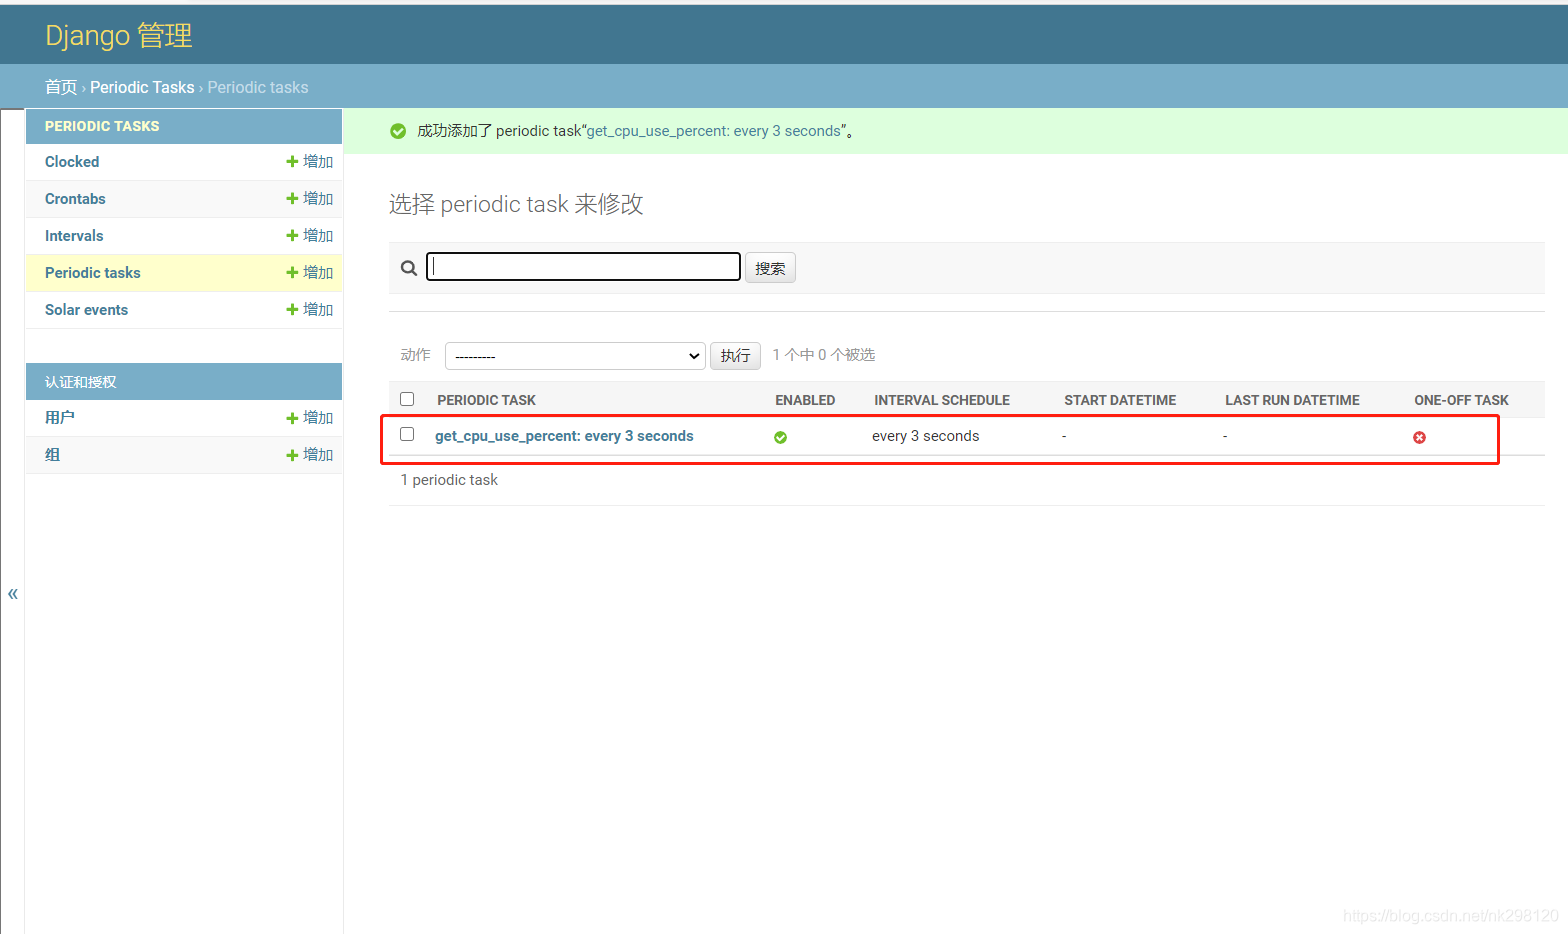Click the green plus icon for Intervals
The width and height of the screenshot is (1568, 934).
pos(292,236)
